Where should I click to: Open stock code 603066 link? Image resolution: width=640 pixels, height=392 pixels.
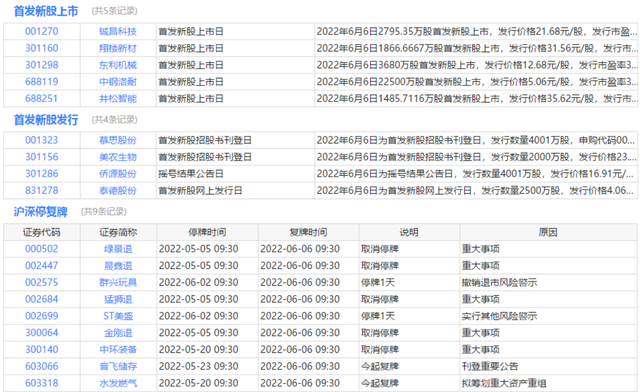(42, 366)
